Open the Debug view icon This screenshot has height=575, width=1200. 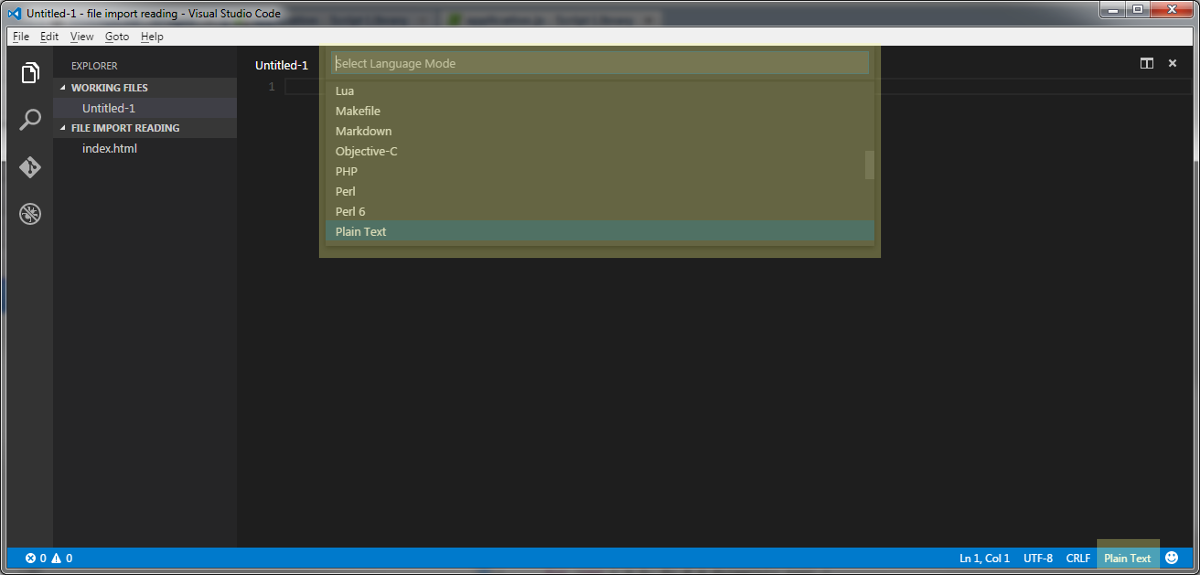click(x=30, y=214)
